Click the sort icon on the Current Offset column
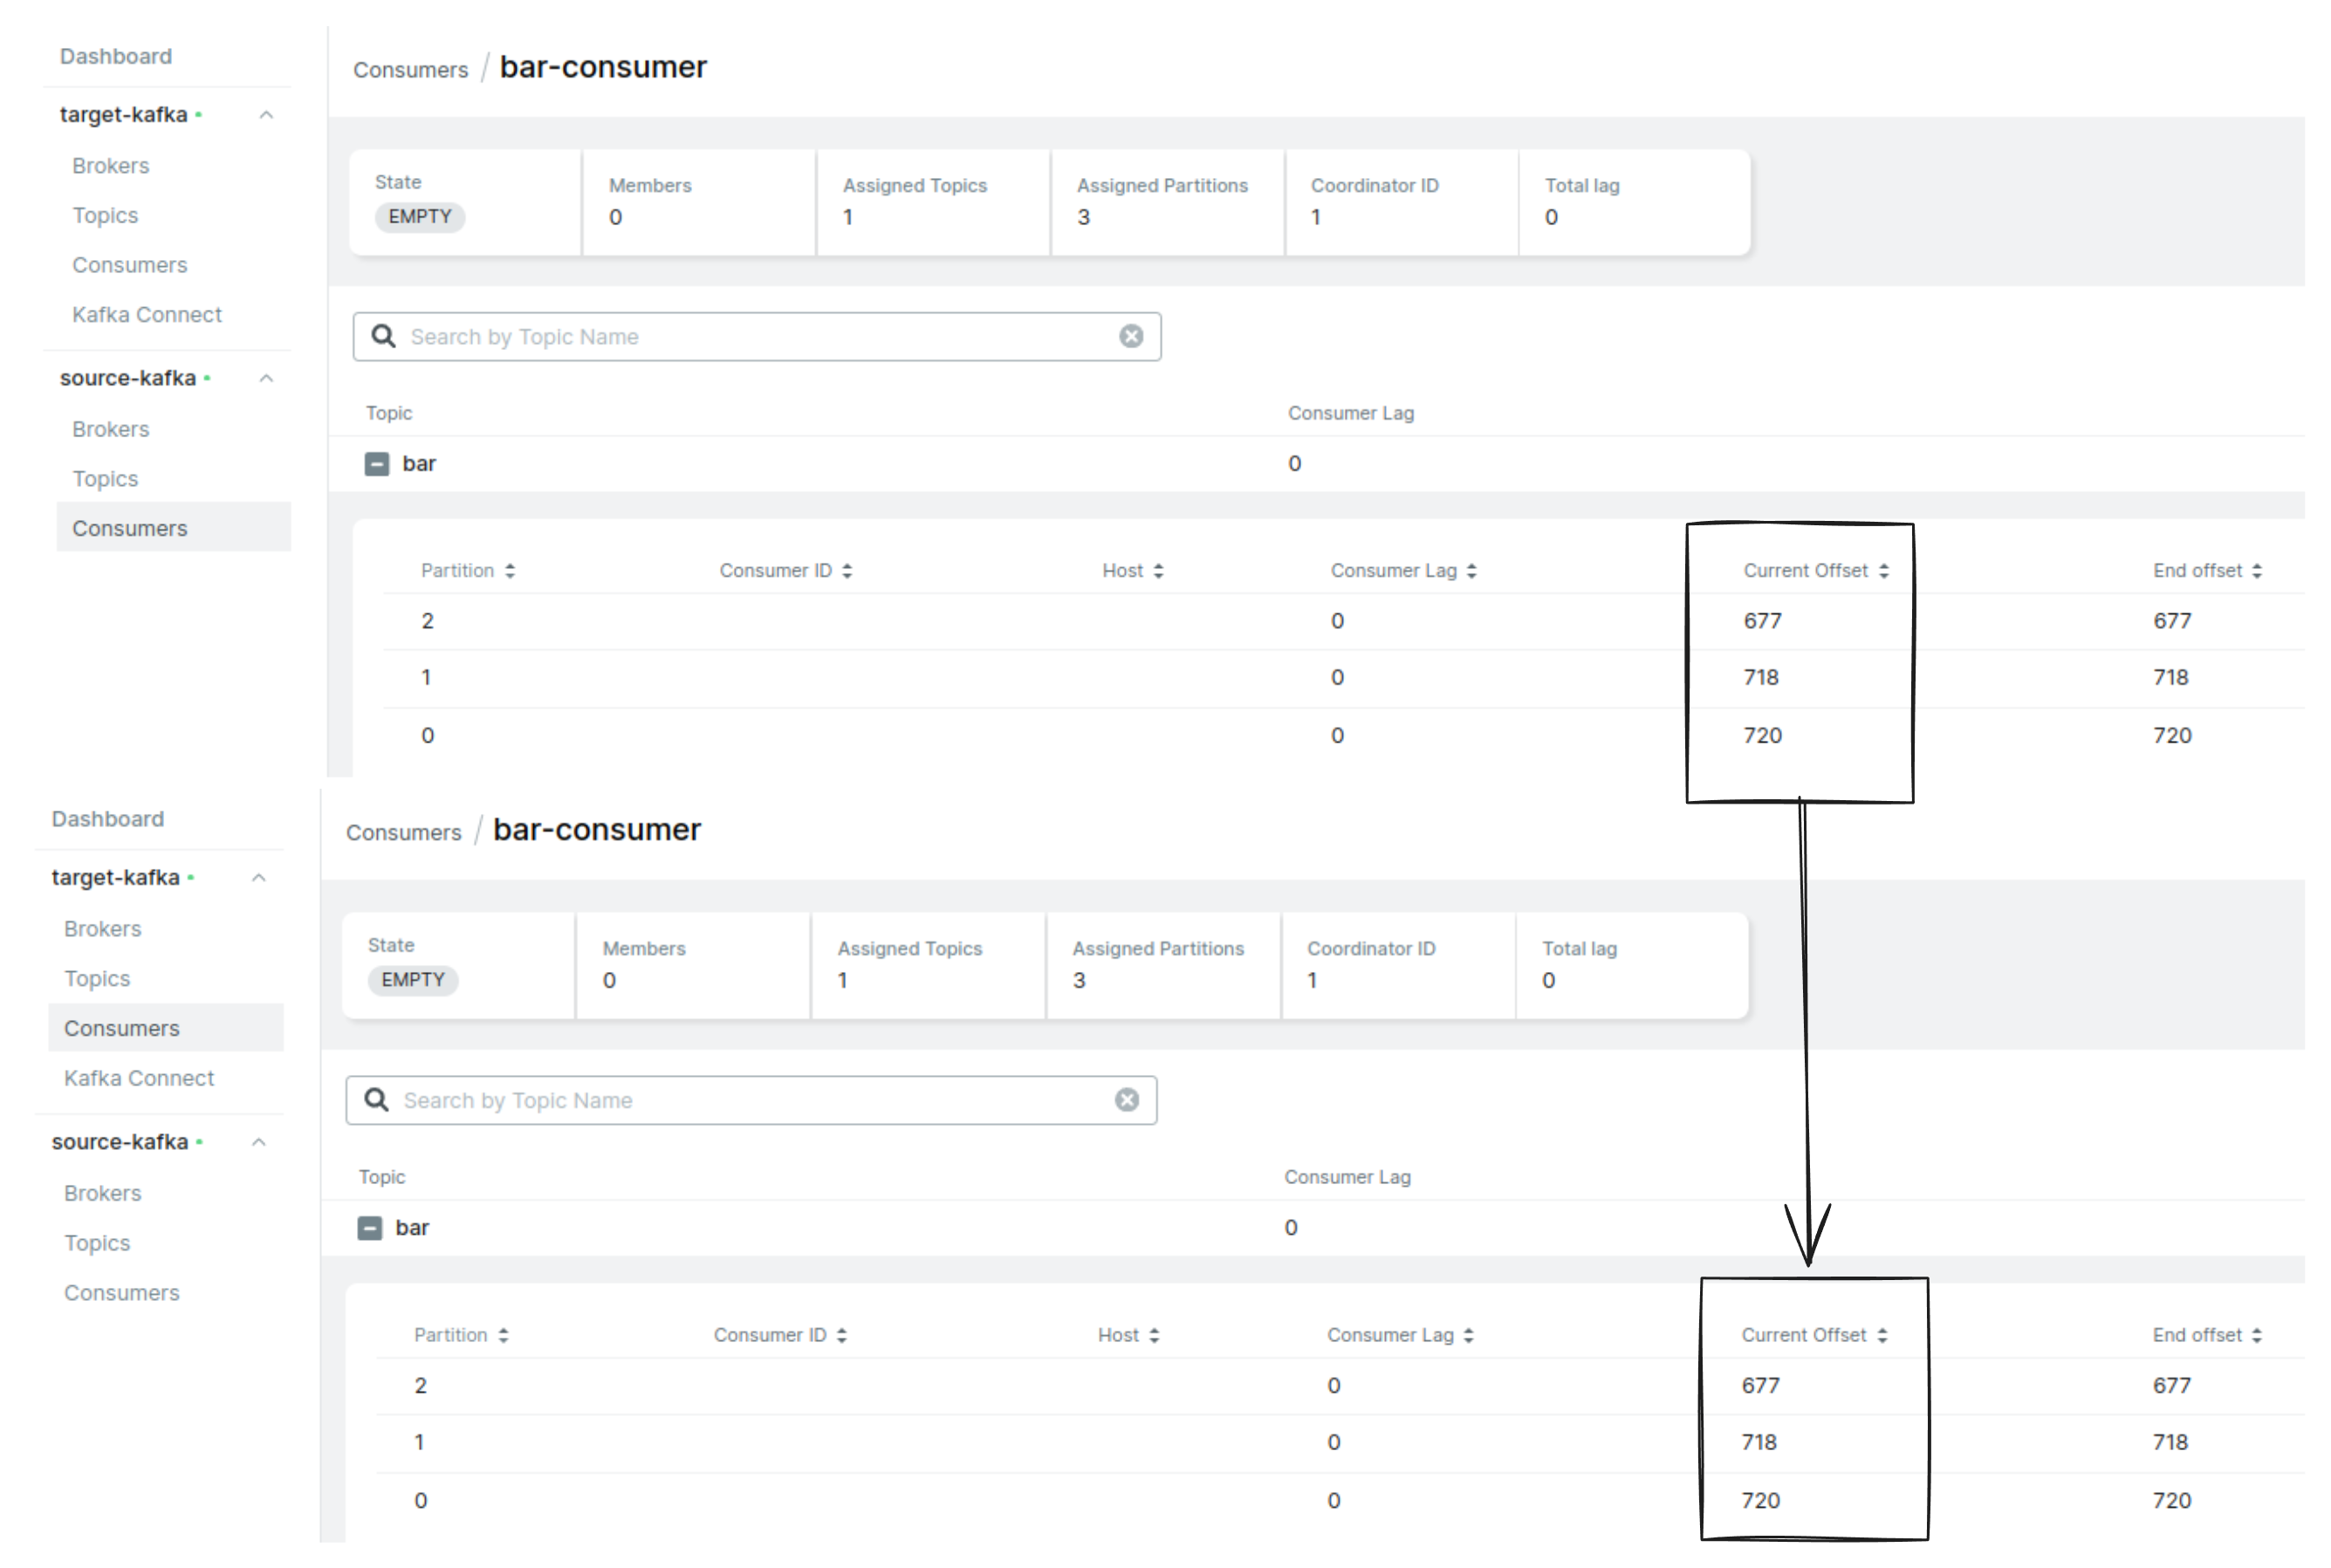Viewport: 2331px width, 1568px height. (1886, 570)
